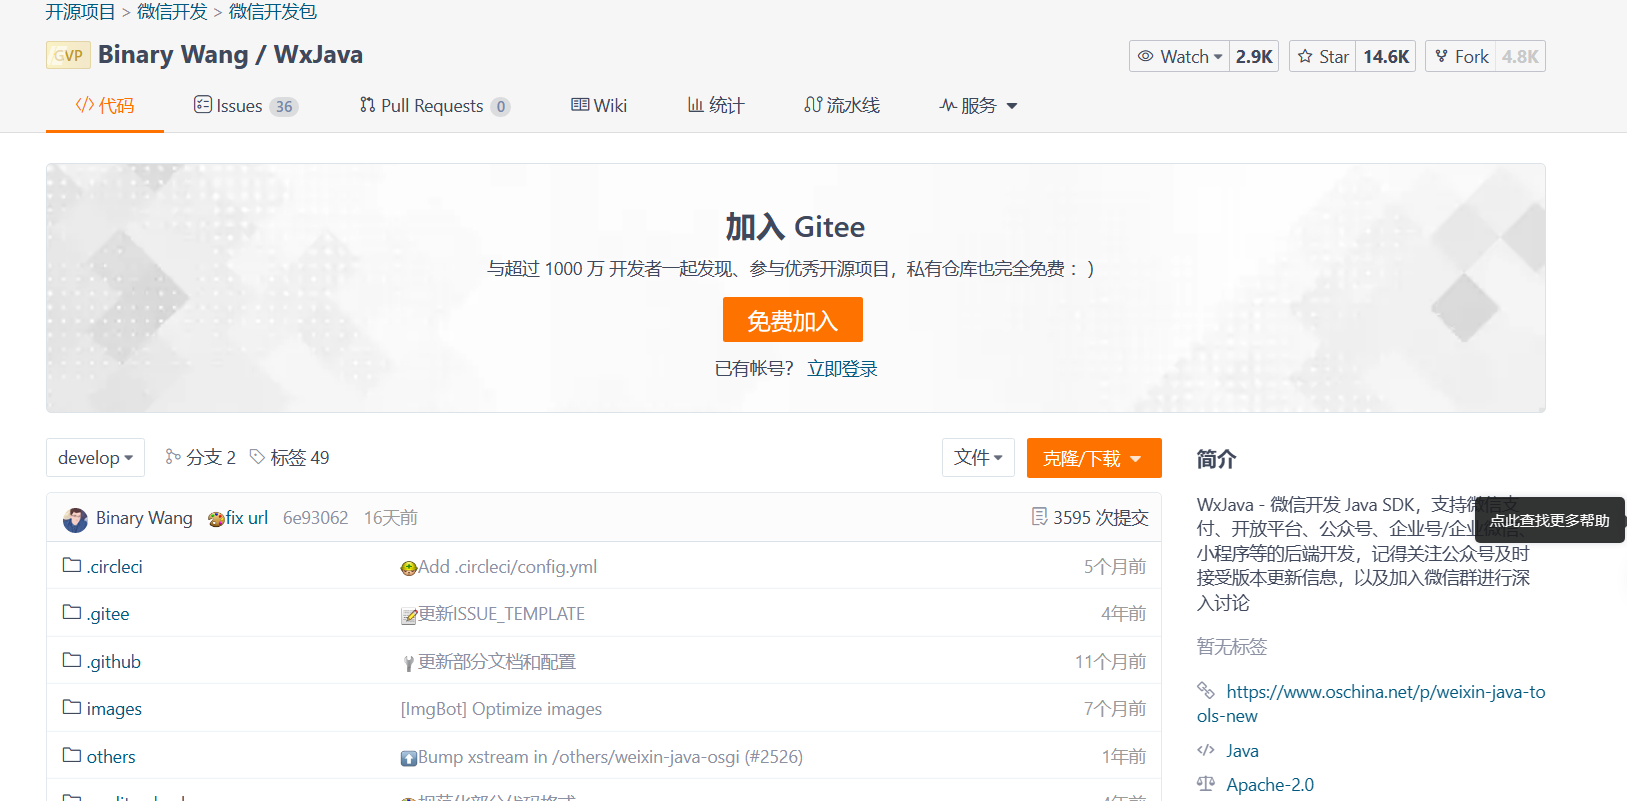
Task: Click the tag icon next to 标签 49
Action: (257, 457)
